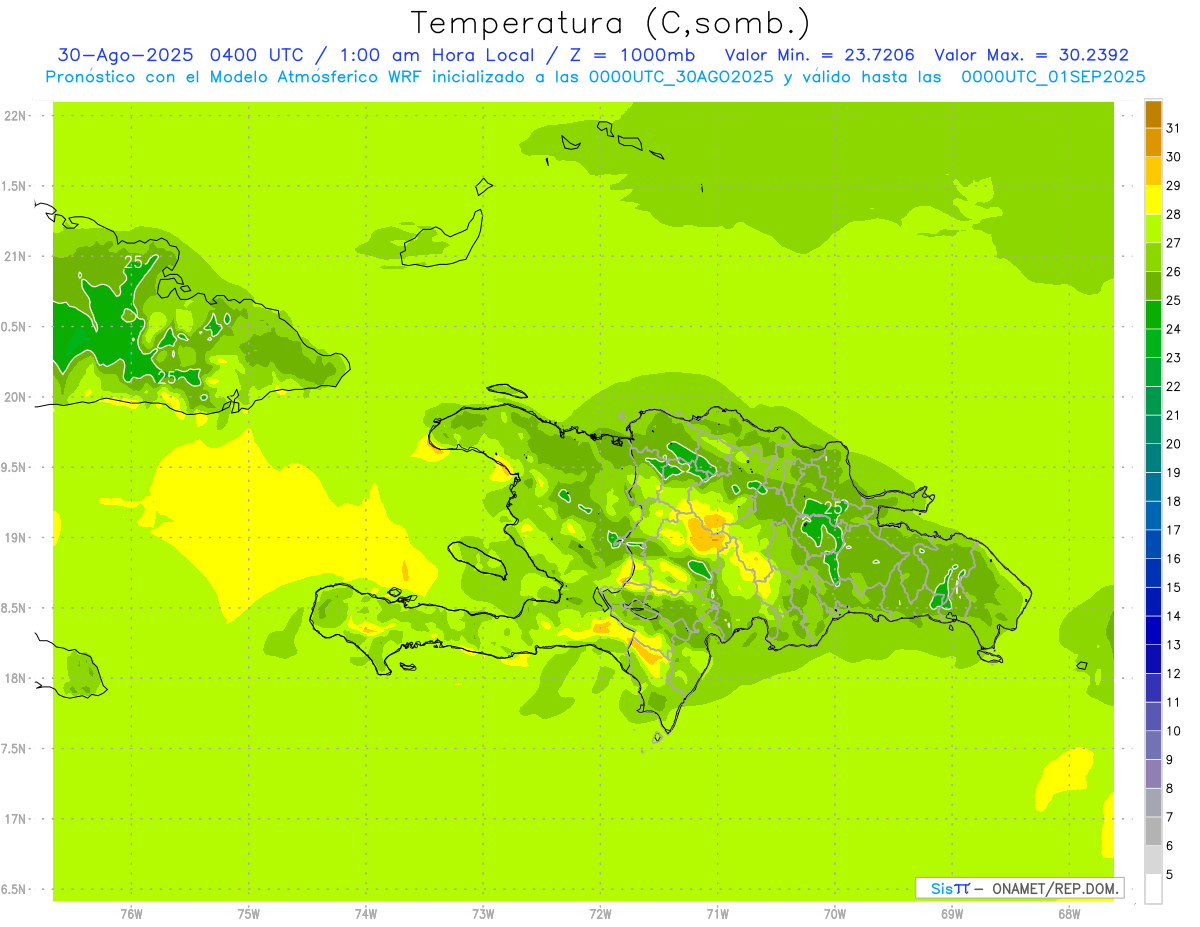Click the '1.5N' latitude tick label

(x=15, y=187)
